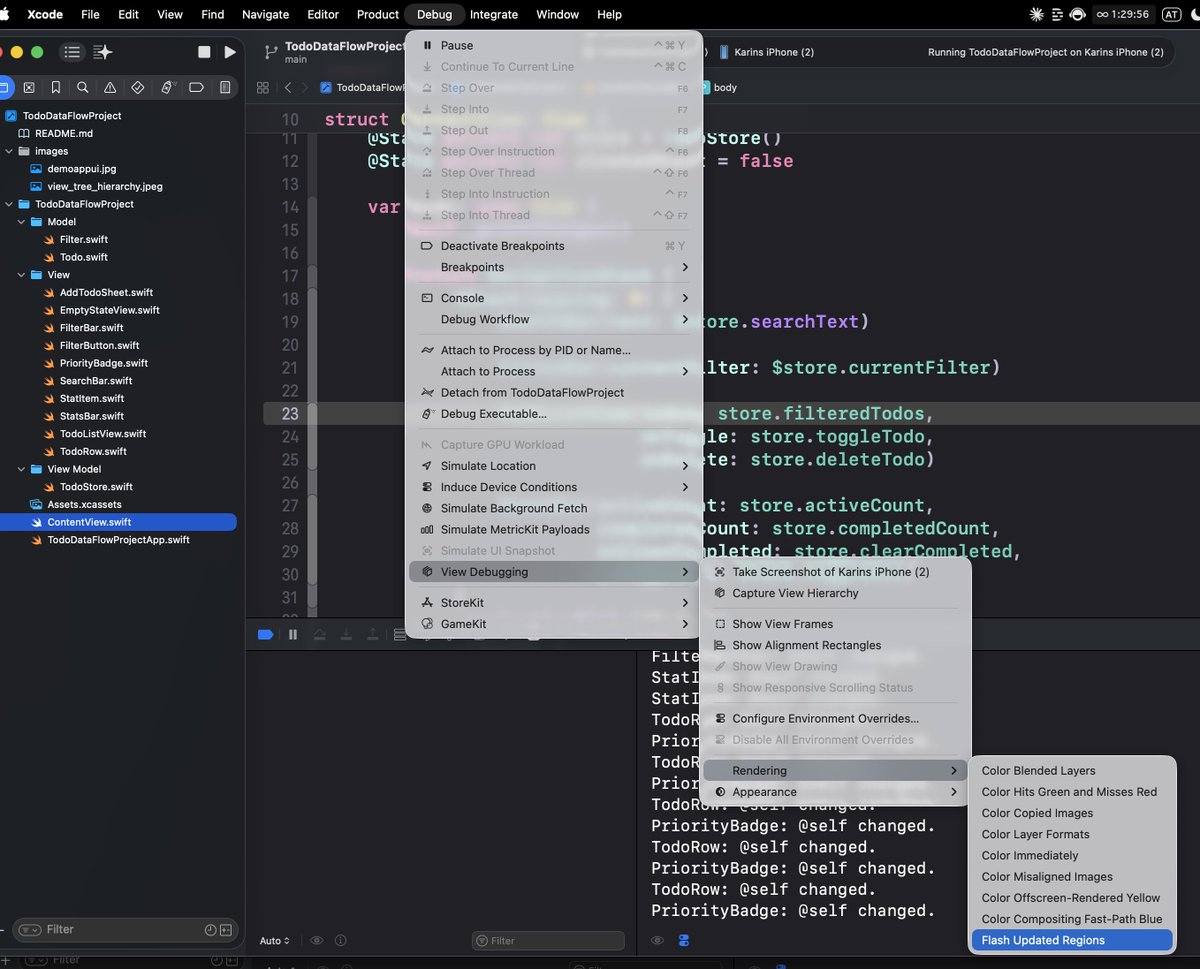The width and height of the screenshot is (1200, 969).
Task: Select README.md in project navigator
Action: (63, 133)
